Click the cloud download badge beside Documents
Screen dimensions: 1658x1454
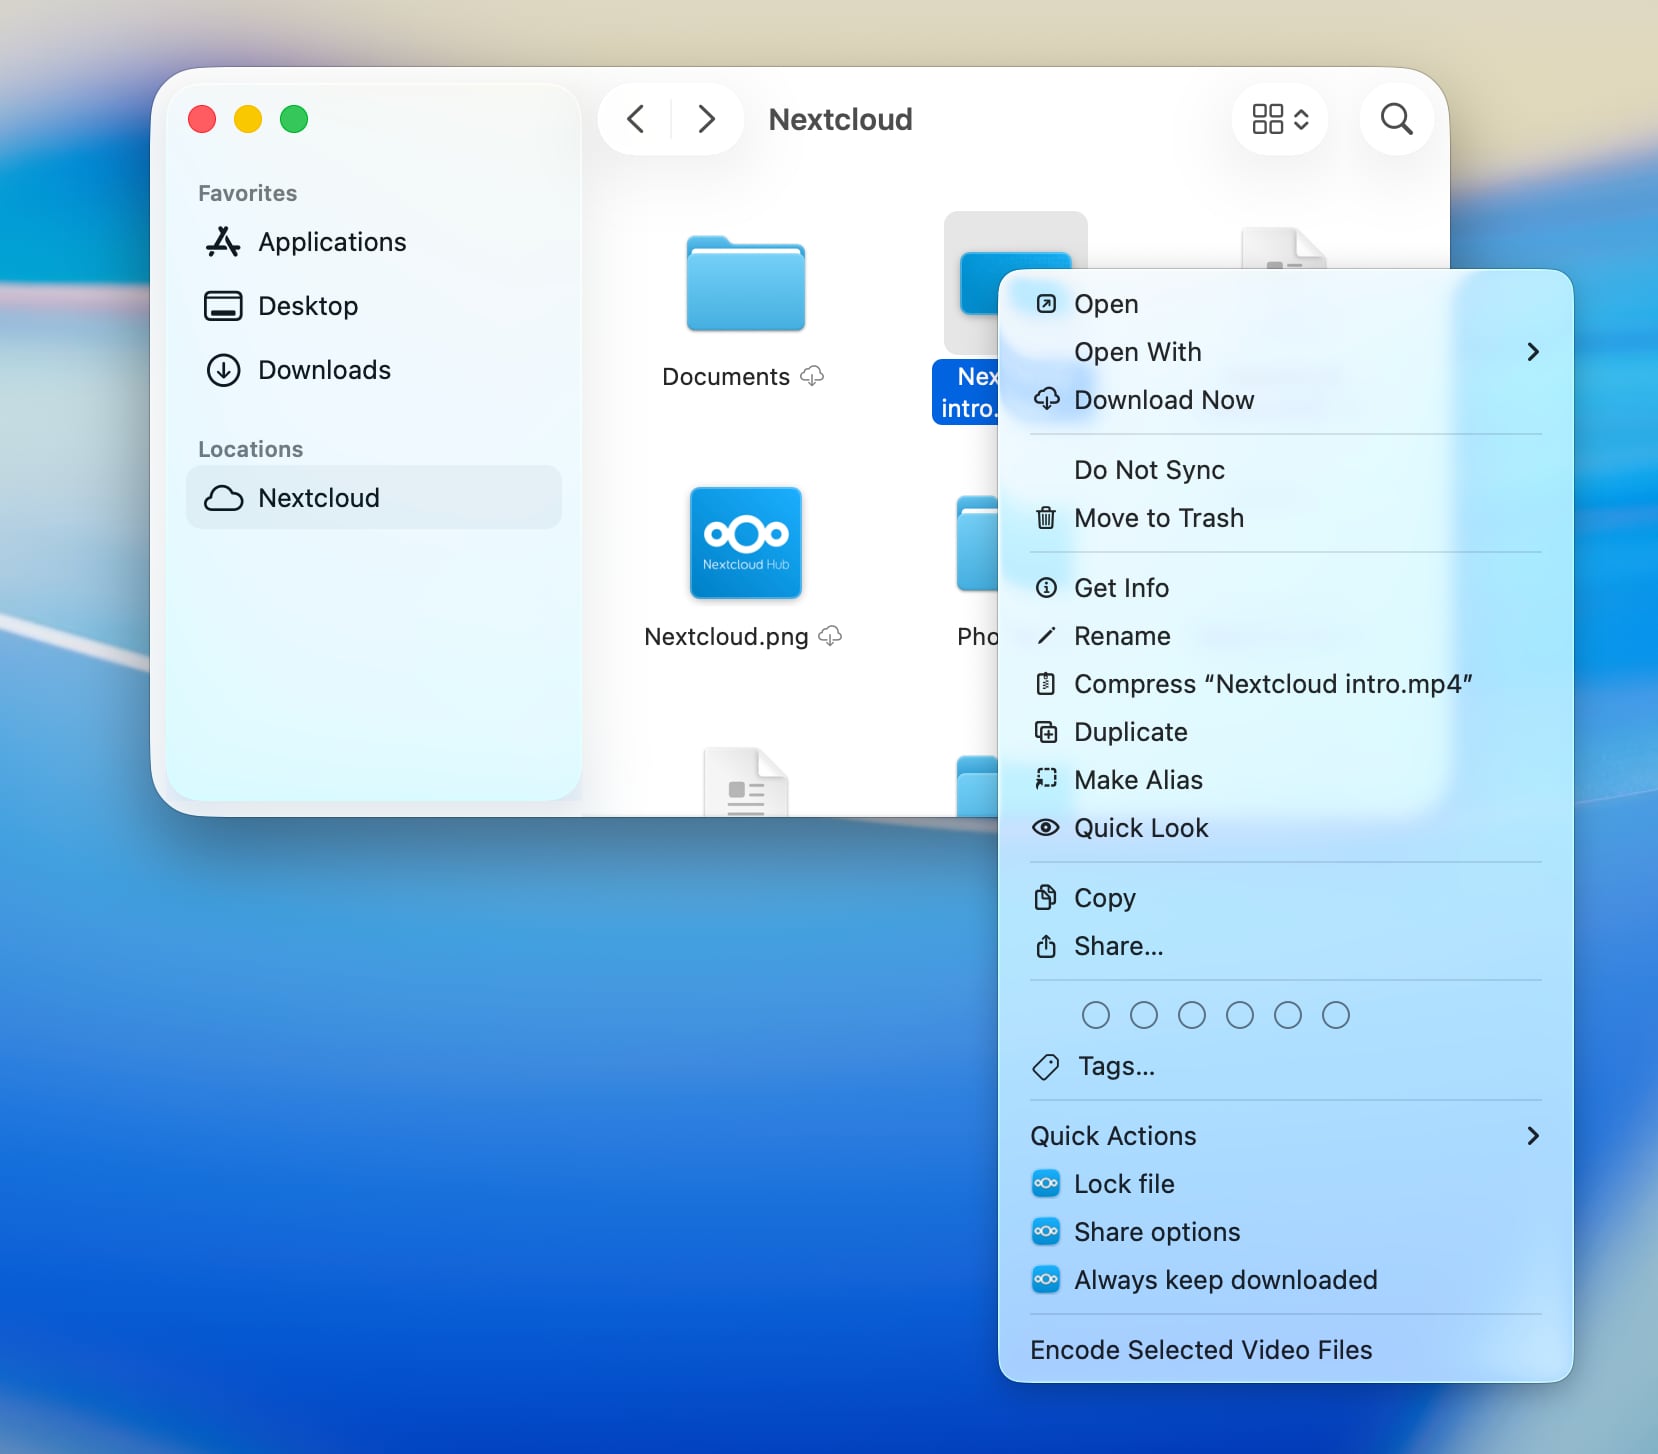click(x=812, y=376)
